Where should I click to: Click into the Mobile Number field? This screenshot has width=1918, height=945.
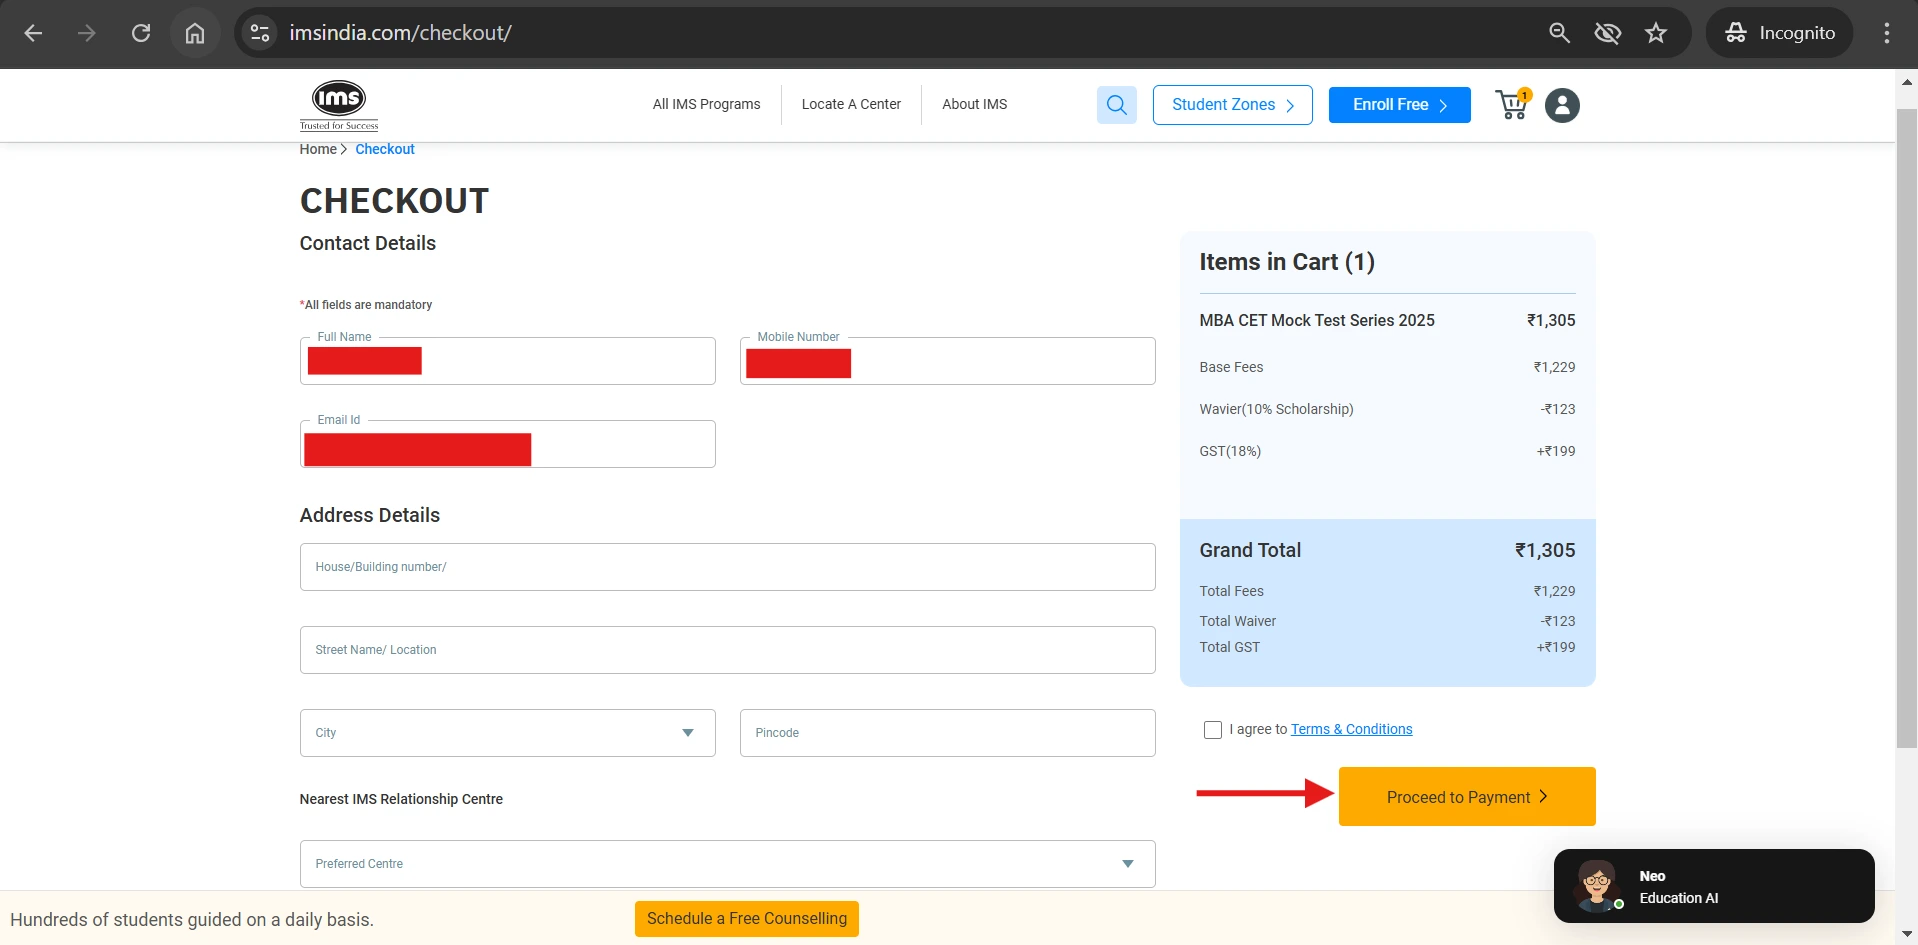coord(947,361)
